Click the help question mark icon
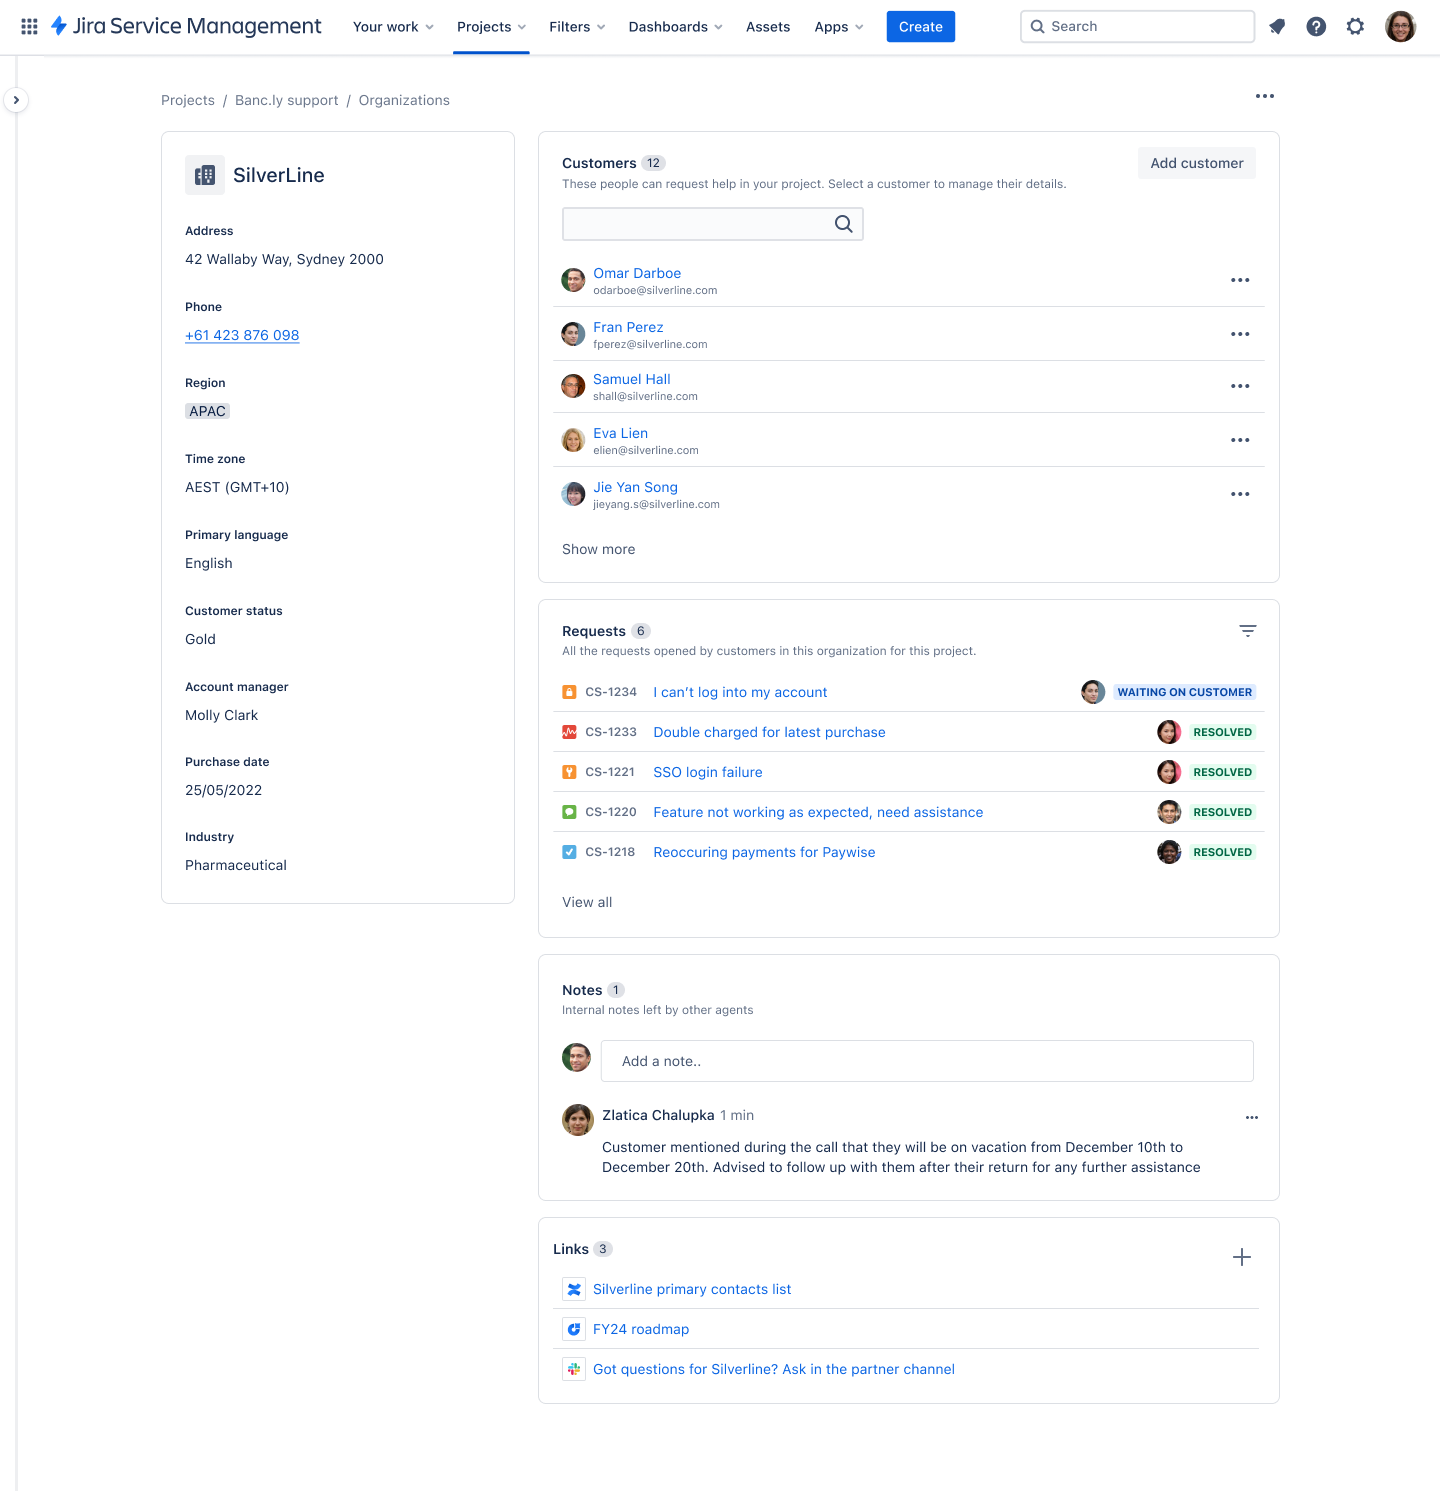Viewport: 1440px width, 1491px height. pyautogui.click(x=1316, y=27)
